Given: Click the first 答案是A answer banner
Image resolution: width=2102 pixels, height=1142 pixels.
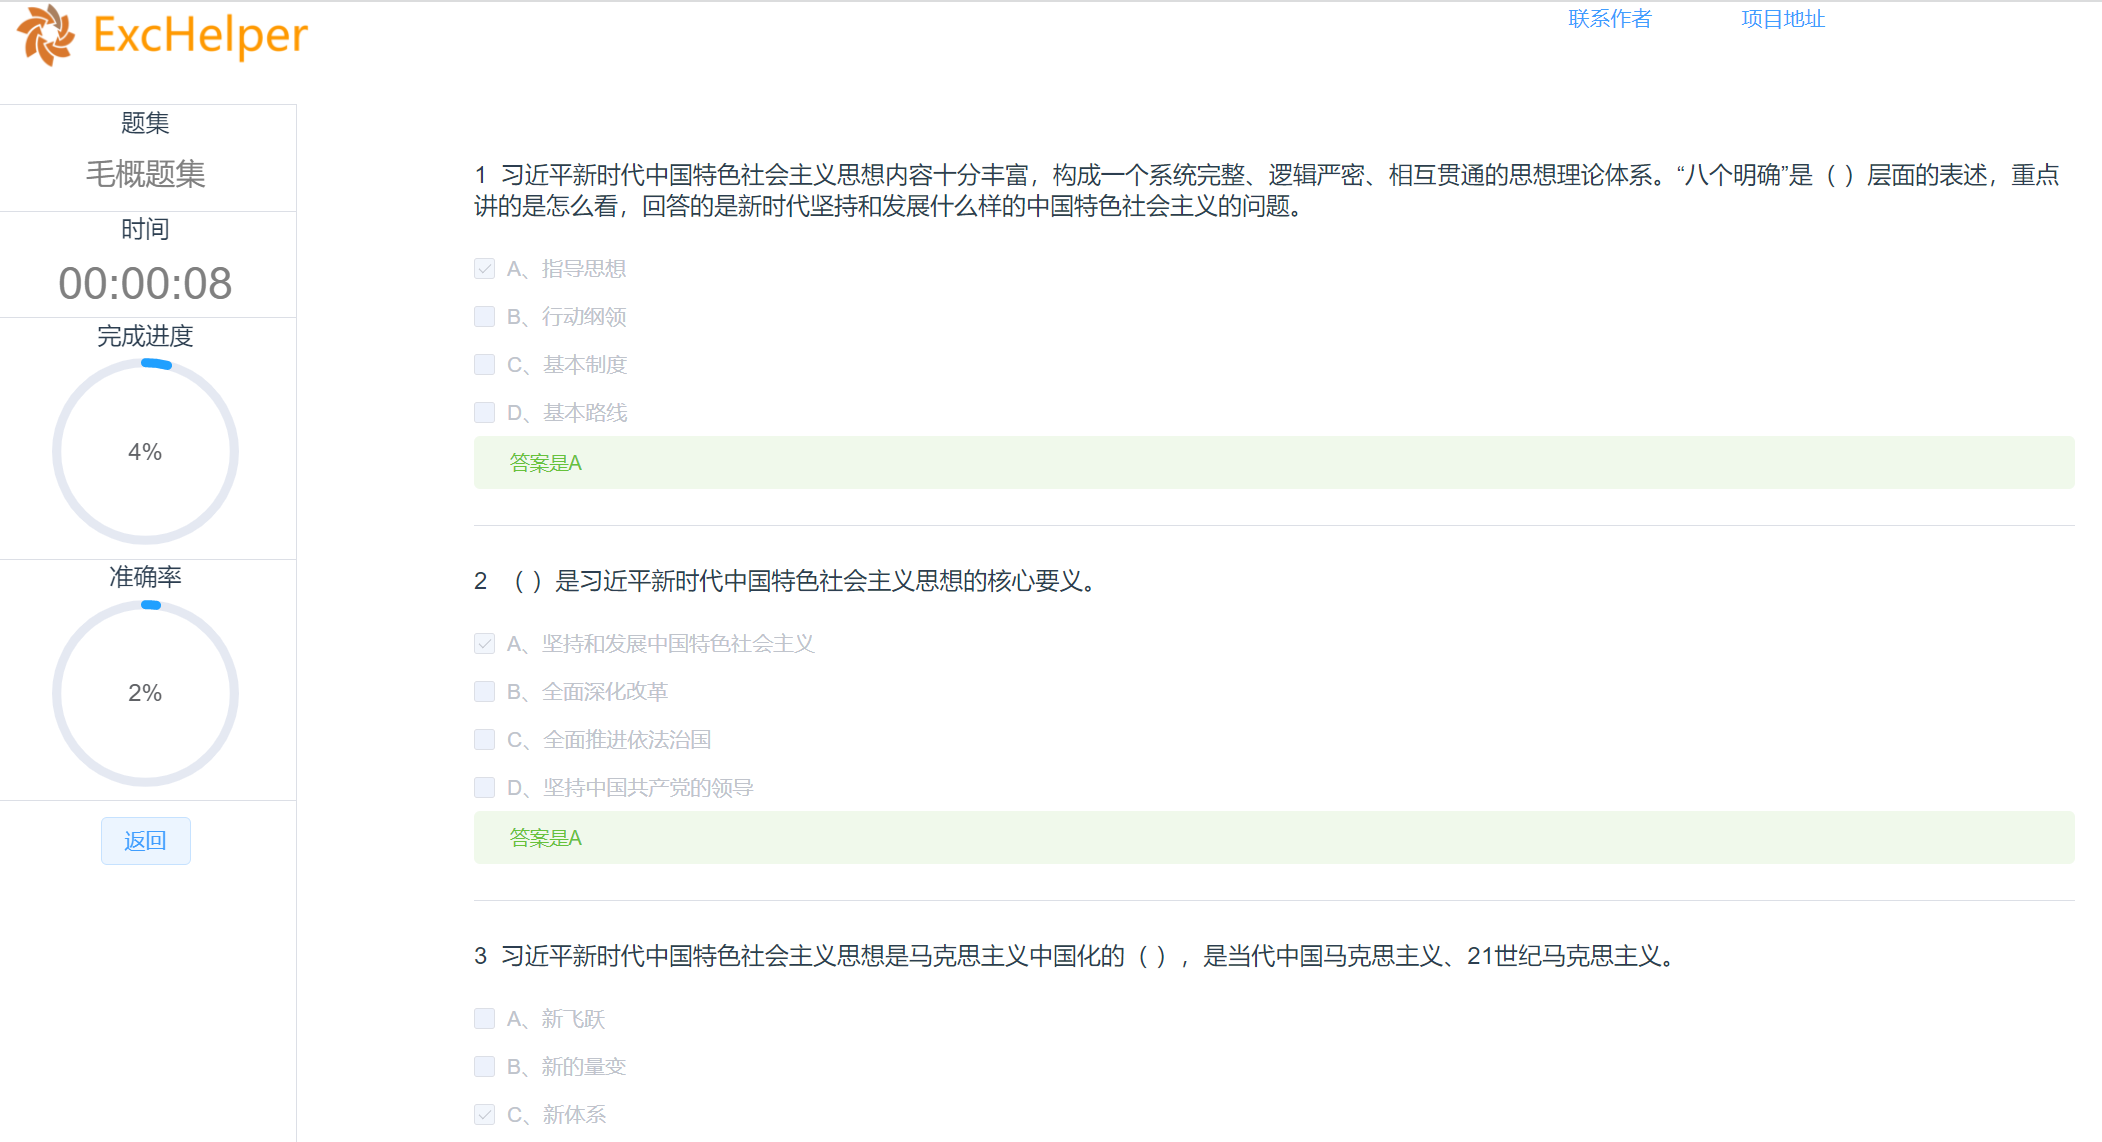Looking at the screenshot, I should tap(1273, 463).
